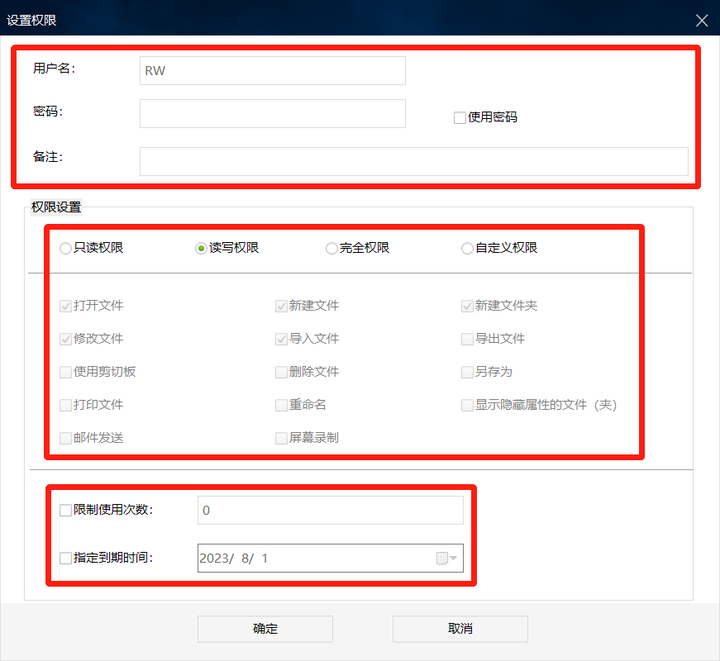This screenshot has width=720, height=661.
Task: Toggle the 新建文件 checkbox
Action: 281,306
